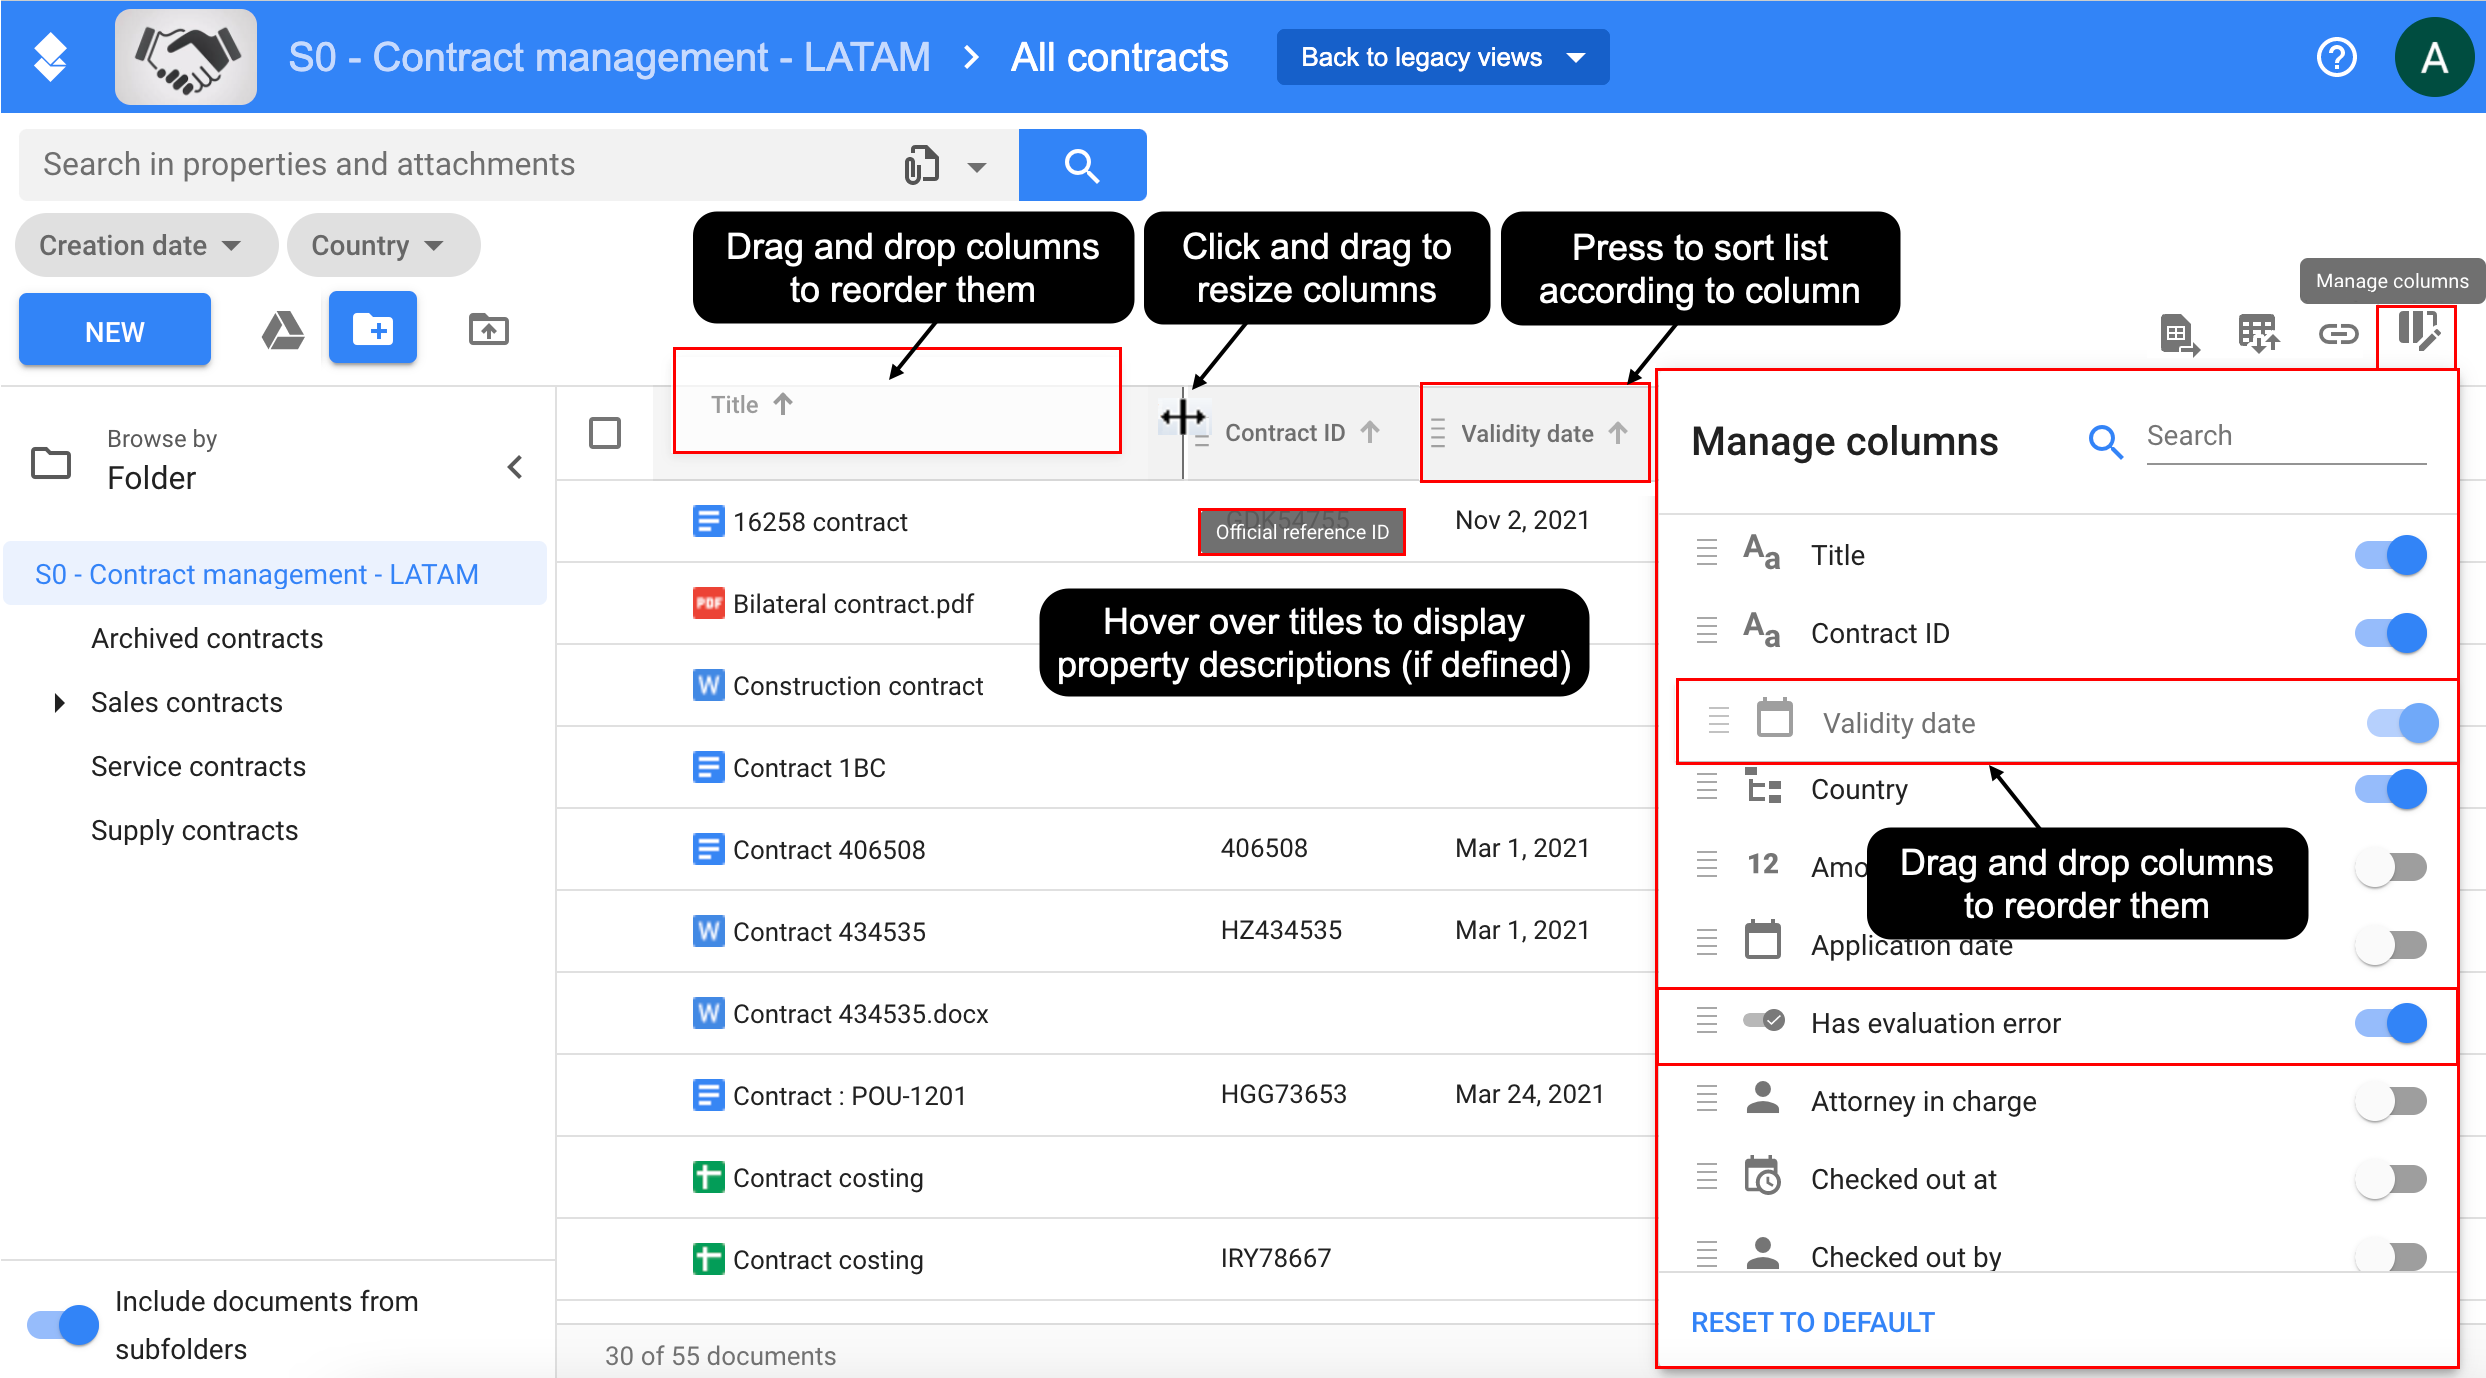Check the select-all documents checkbox
Screen dimensions: 2486x1378
point(605,433)
